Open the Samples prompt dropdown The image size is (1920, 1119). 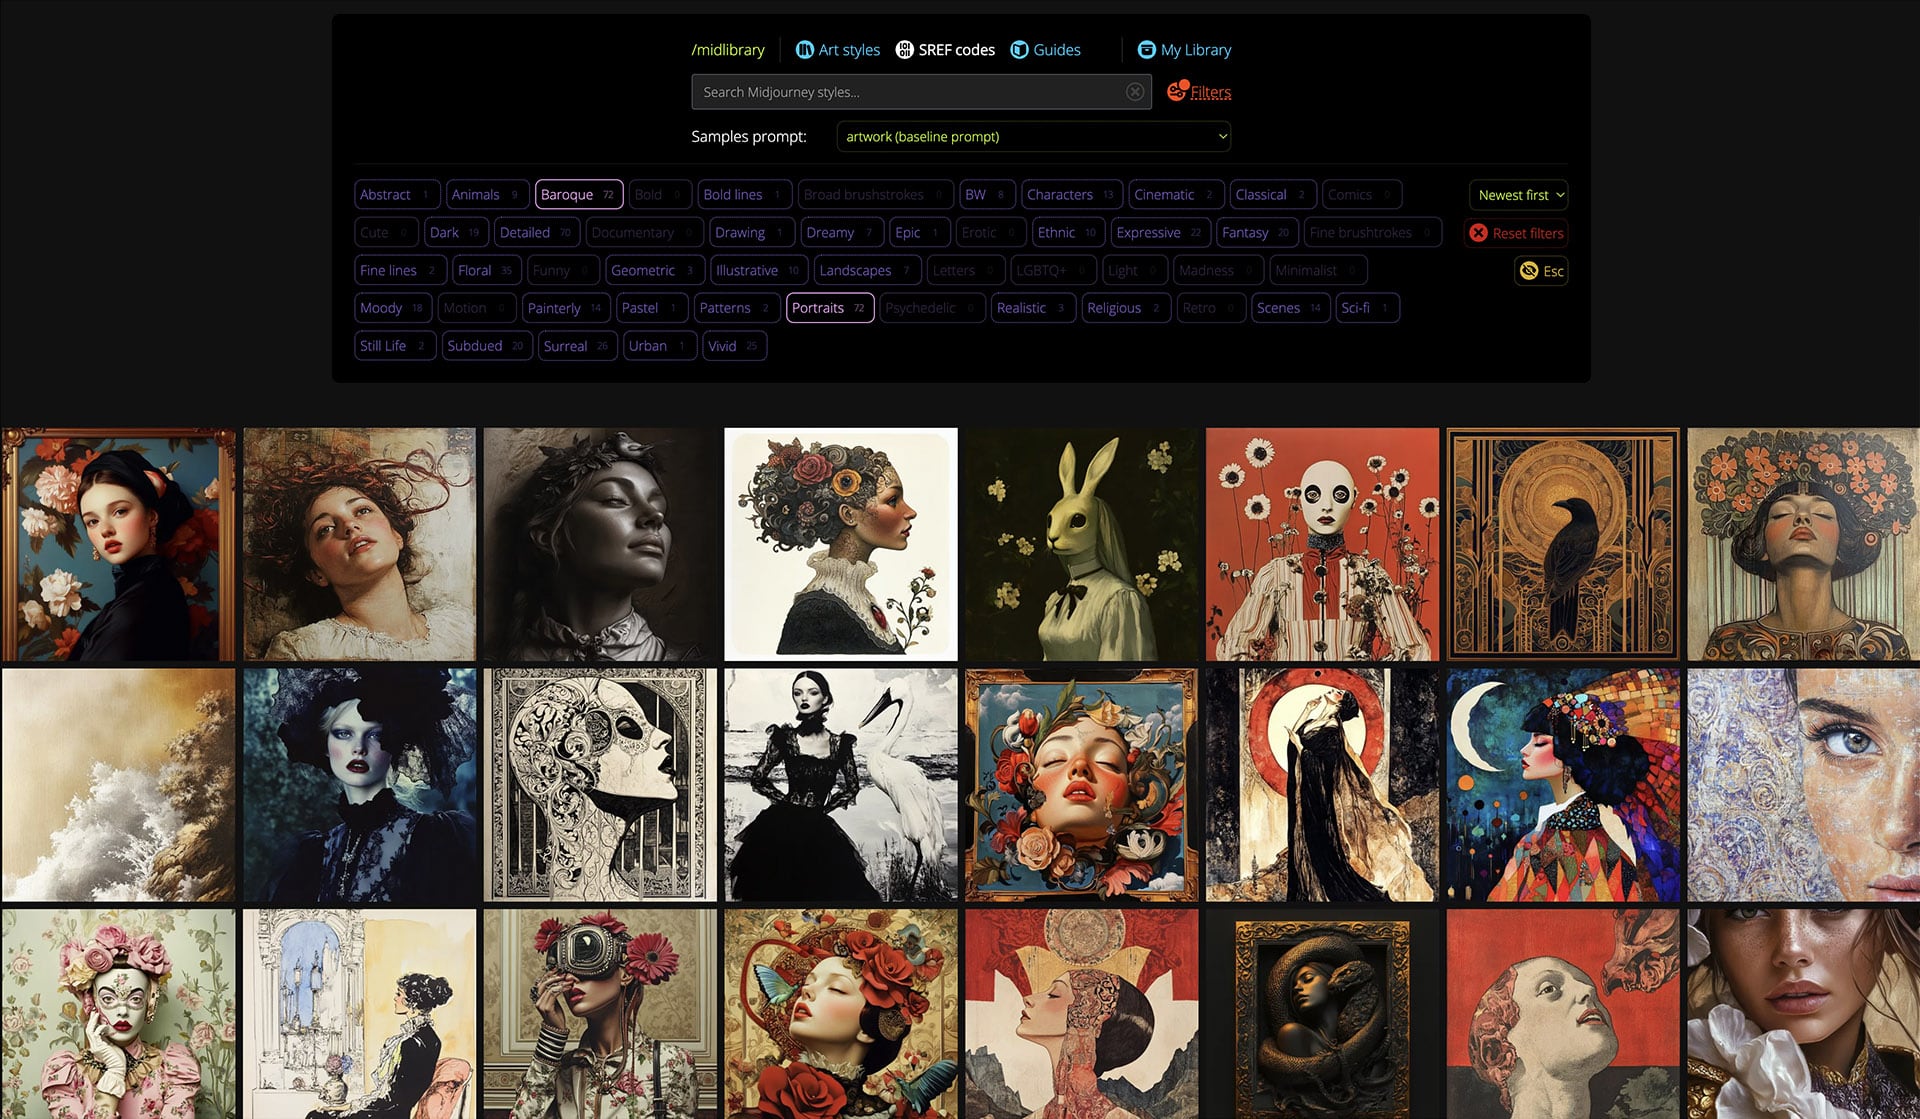pyautogui.click(x=1033, y=137)
